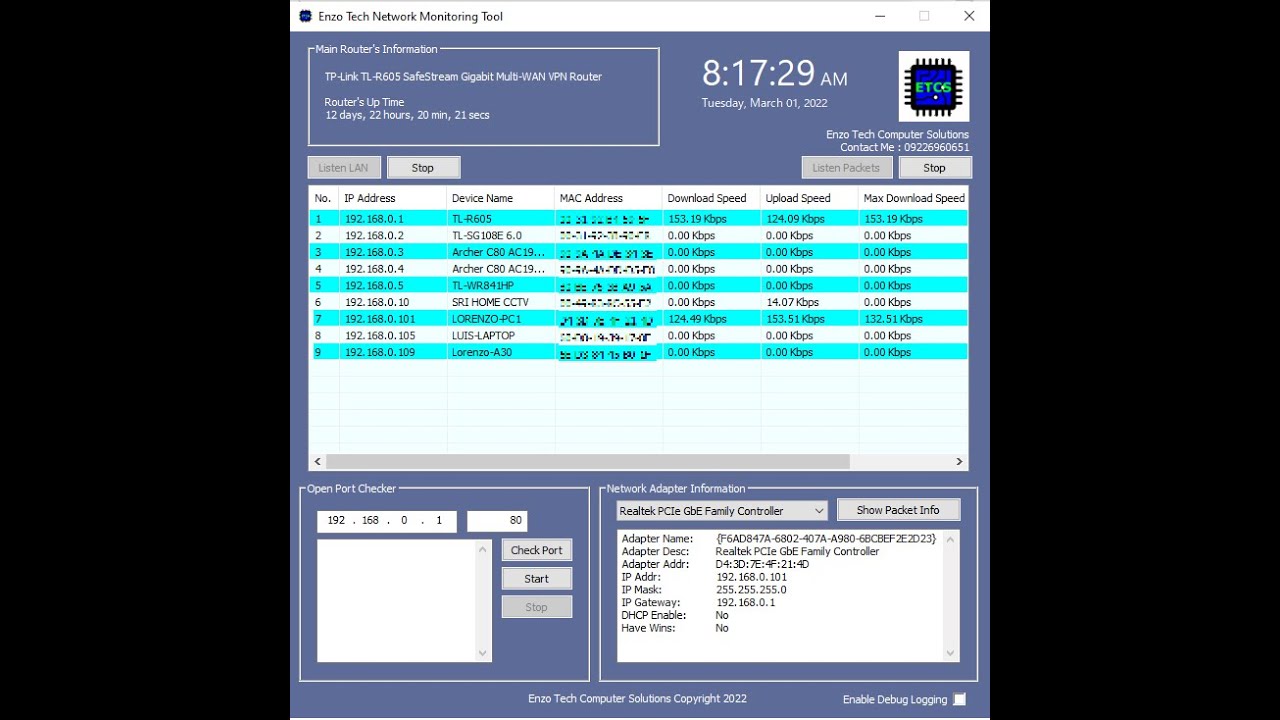1280x720 pixels.
Task: Open the Realtek network adapter dropdown
Action: tap(722, 510)
